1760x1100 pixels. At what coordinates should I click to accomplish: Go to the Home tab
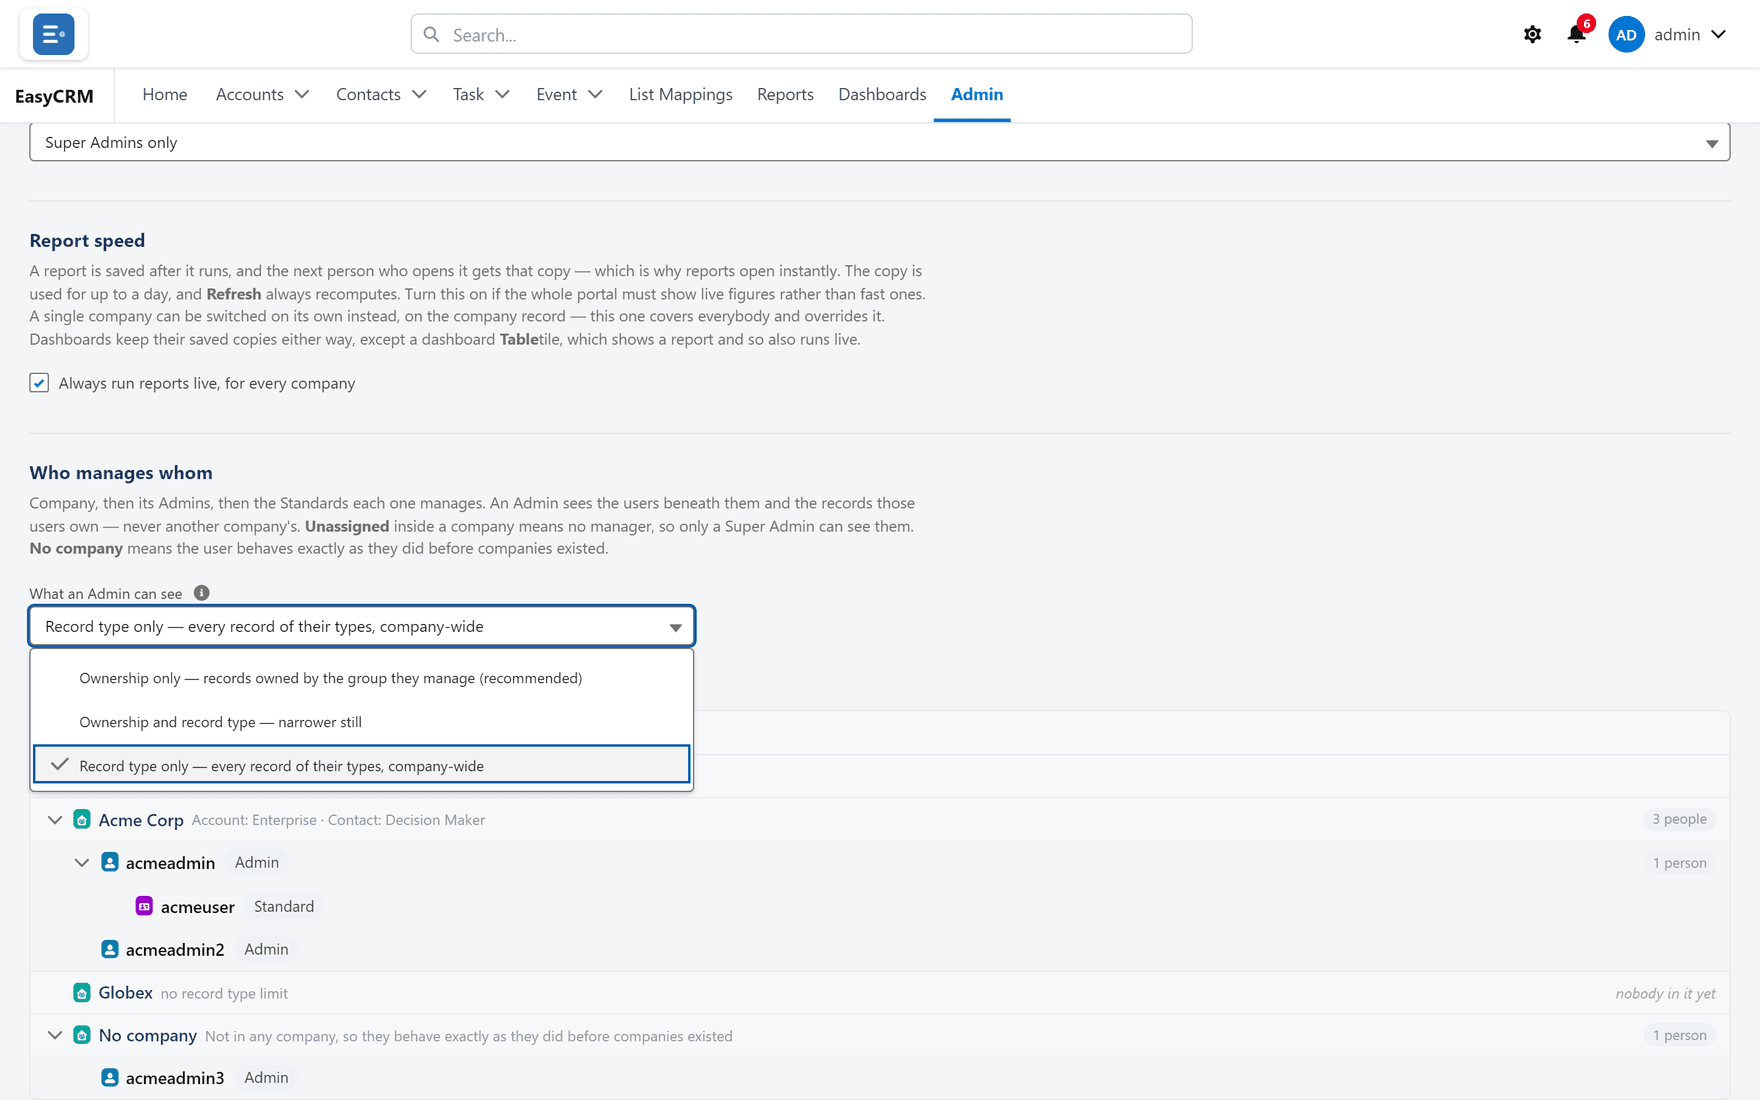(x=165, y=94)
